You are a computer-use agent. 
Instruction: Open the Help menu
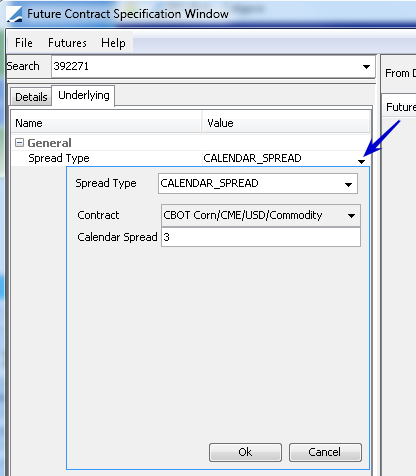[x=113, y=43]
